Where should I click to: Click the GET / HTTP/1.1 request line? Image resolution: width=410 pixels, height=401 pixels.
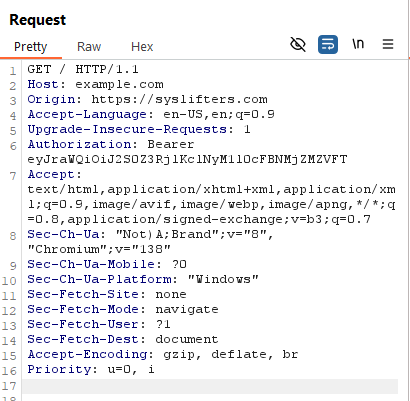point(83,69)
